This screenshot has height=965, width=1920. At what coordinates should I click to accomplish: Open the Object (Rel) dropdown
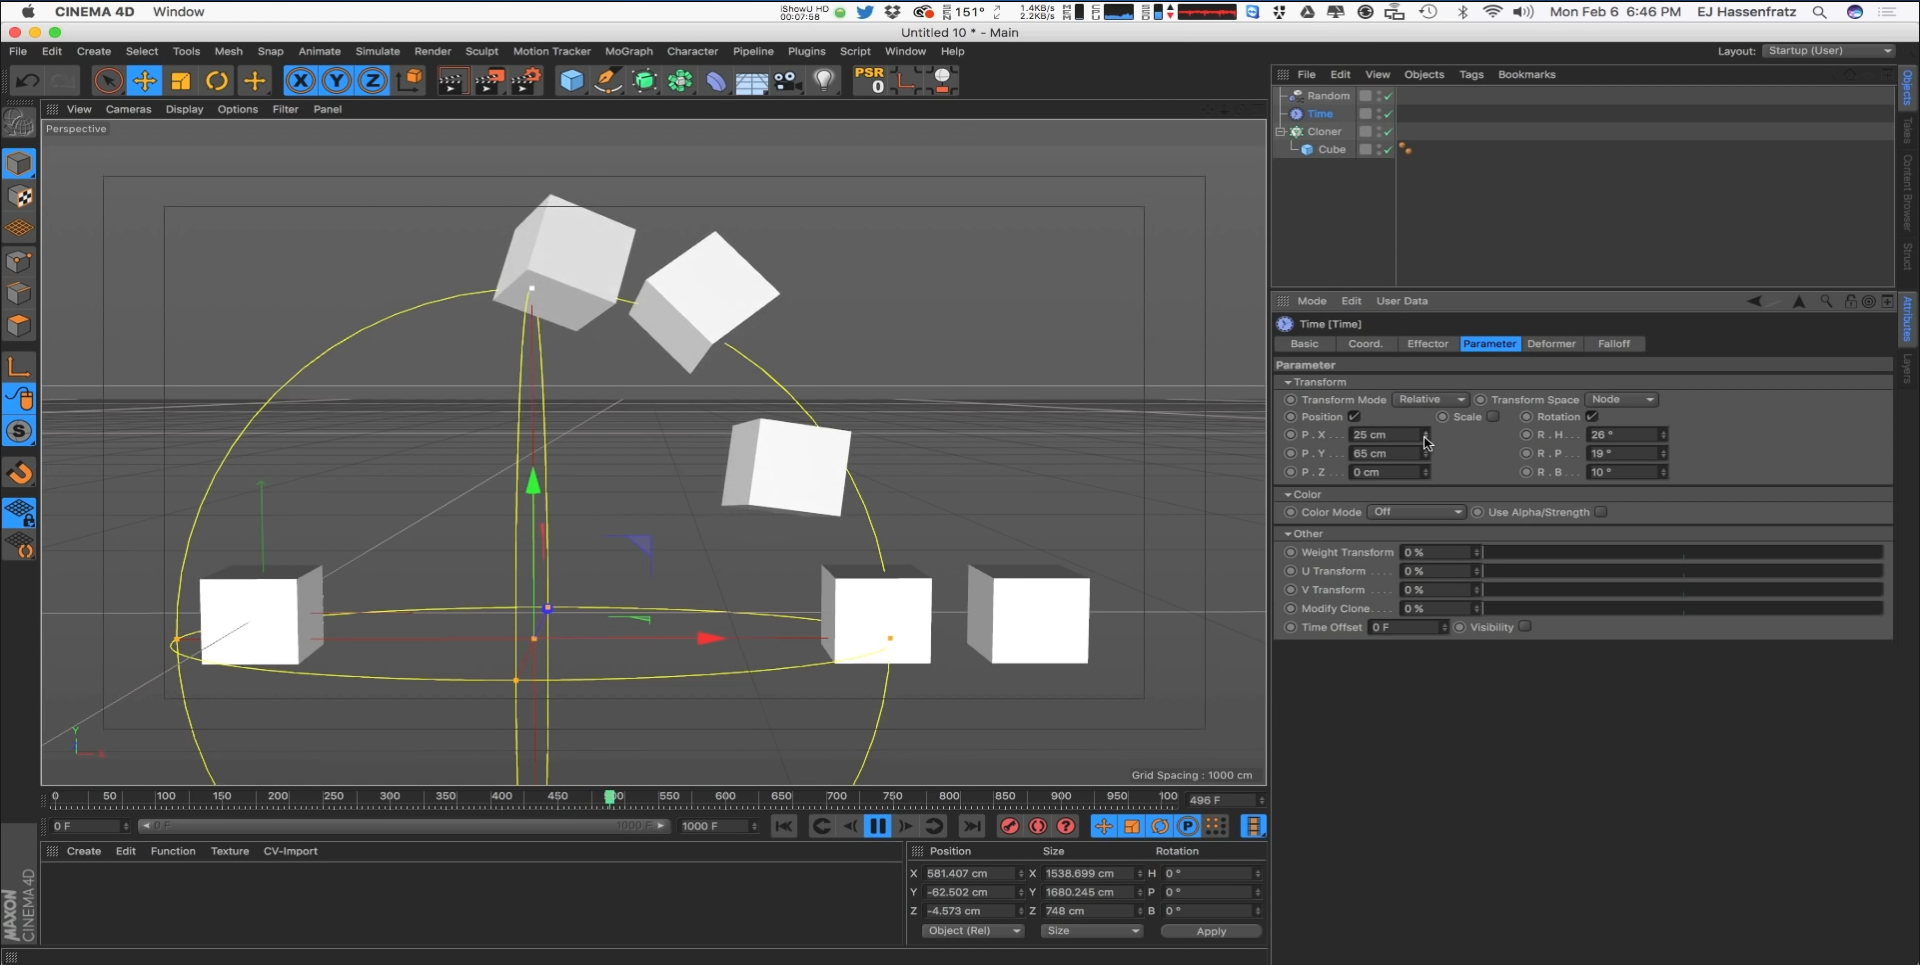click(972, 931)
